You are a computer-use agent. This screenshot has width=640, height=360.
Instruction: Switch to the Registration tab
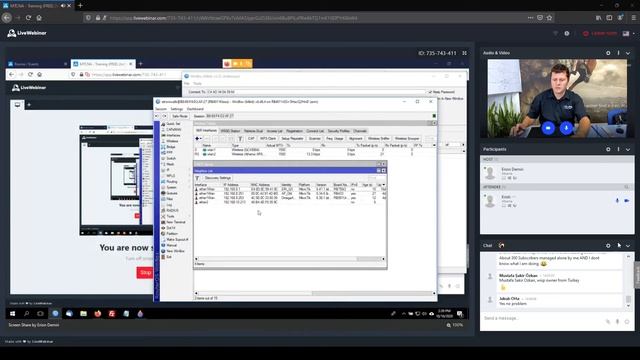point(294,131)
